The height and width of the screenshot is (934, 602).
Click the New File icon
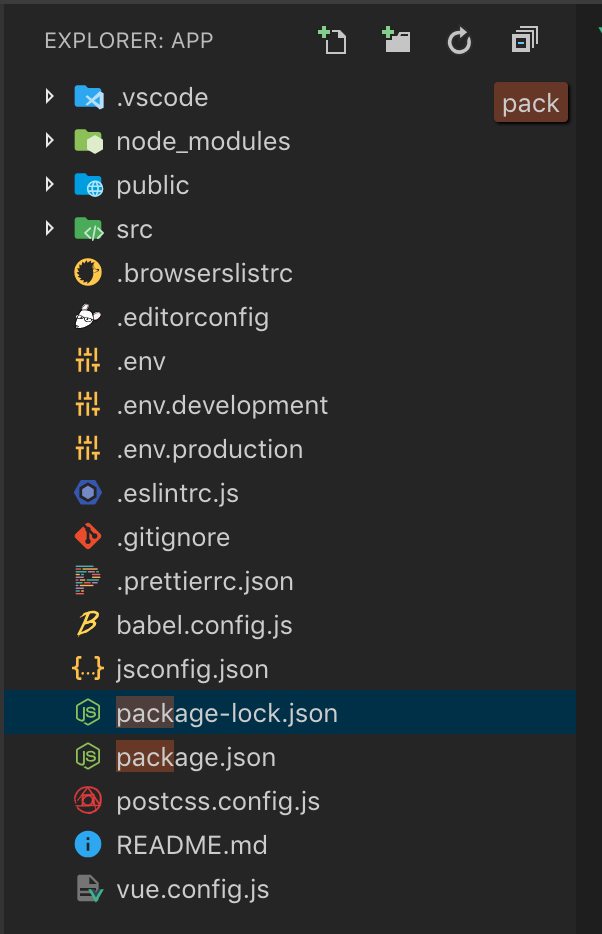click(331, 41)
